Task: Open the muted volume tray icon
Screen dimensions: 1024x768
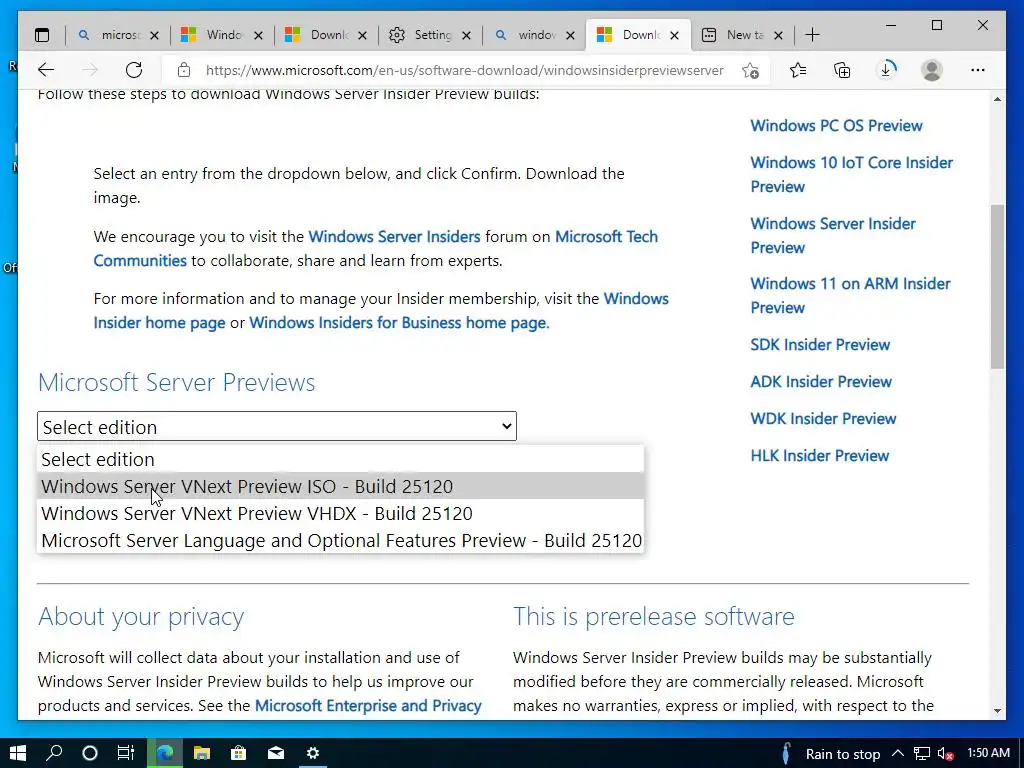Action: (x=946, y=754)
